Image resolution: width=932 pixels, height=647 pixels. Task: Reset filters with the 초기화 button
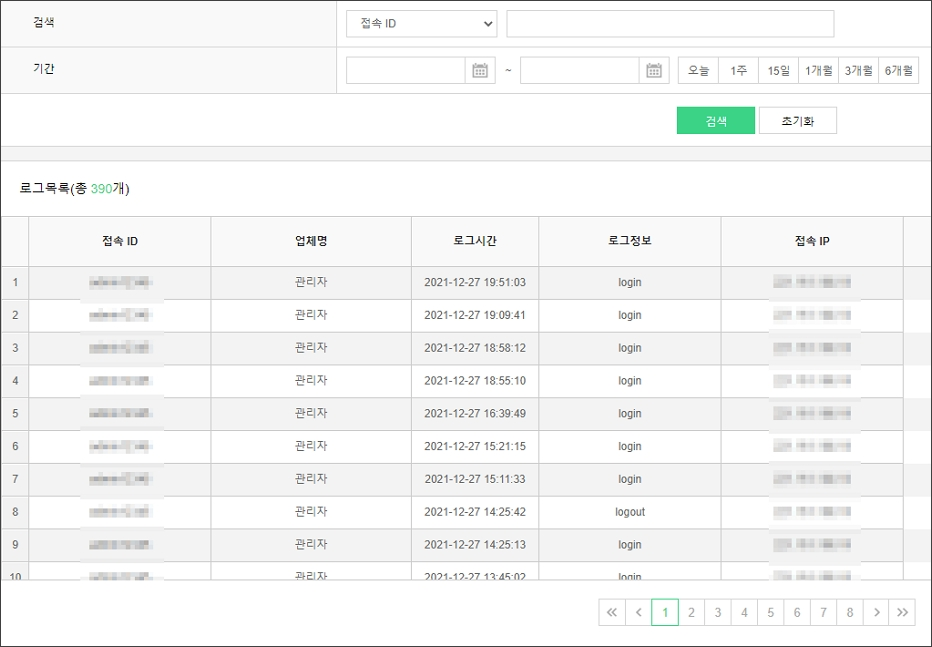coord(797,121)
